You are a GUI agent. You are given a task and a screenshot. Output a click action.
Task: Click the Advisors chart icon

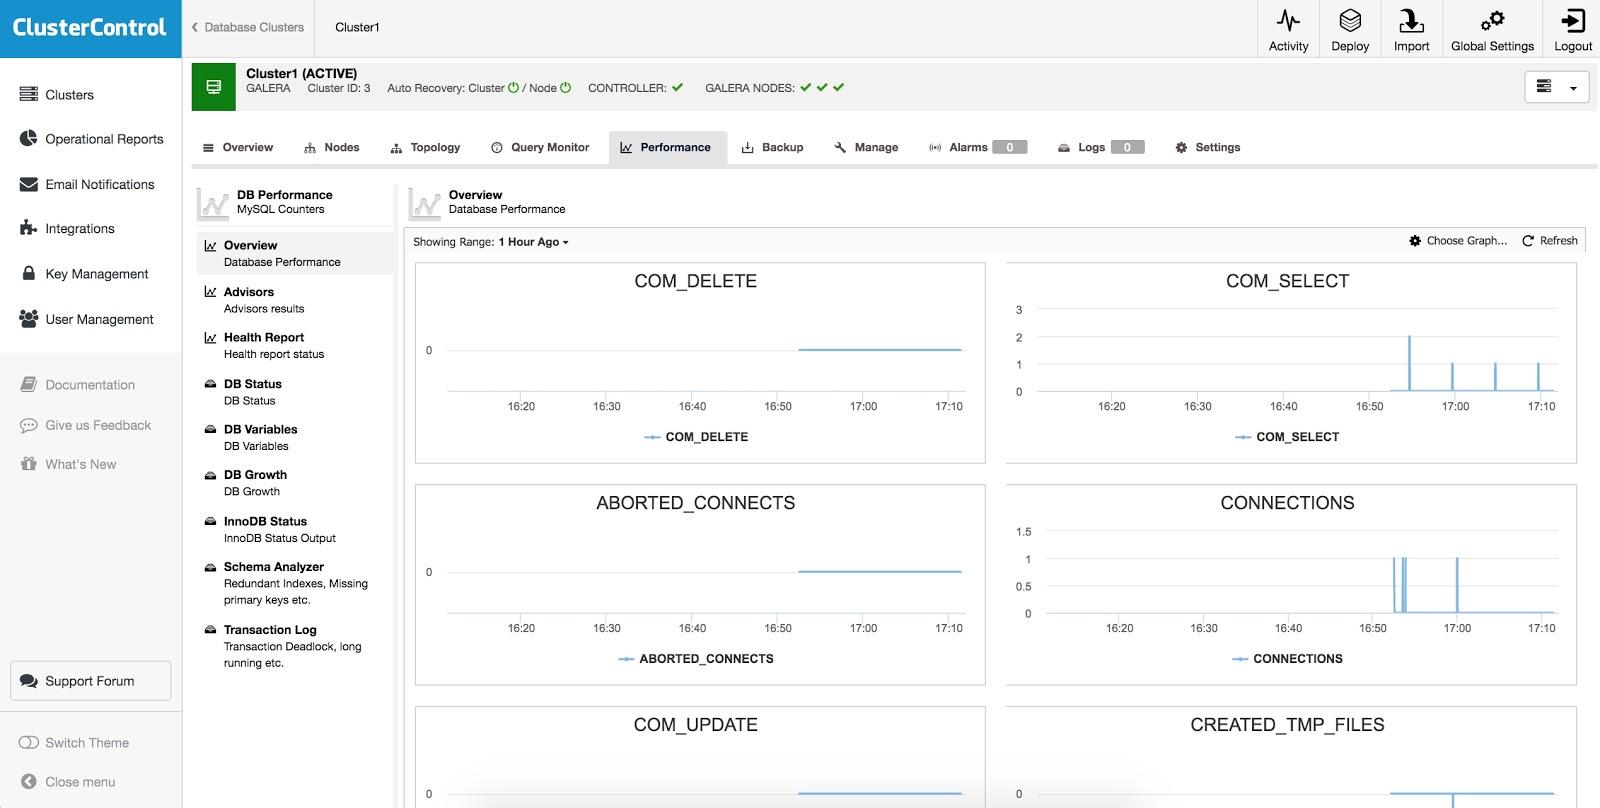click(x=210, y=292)
